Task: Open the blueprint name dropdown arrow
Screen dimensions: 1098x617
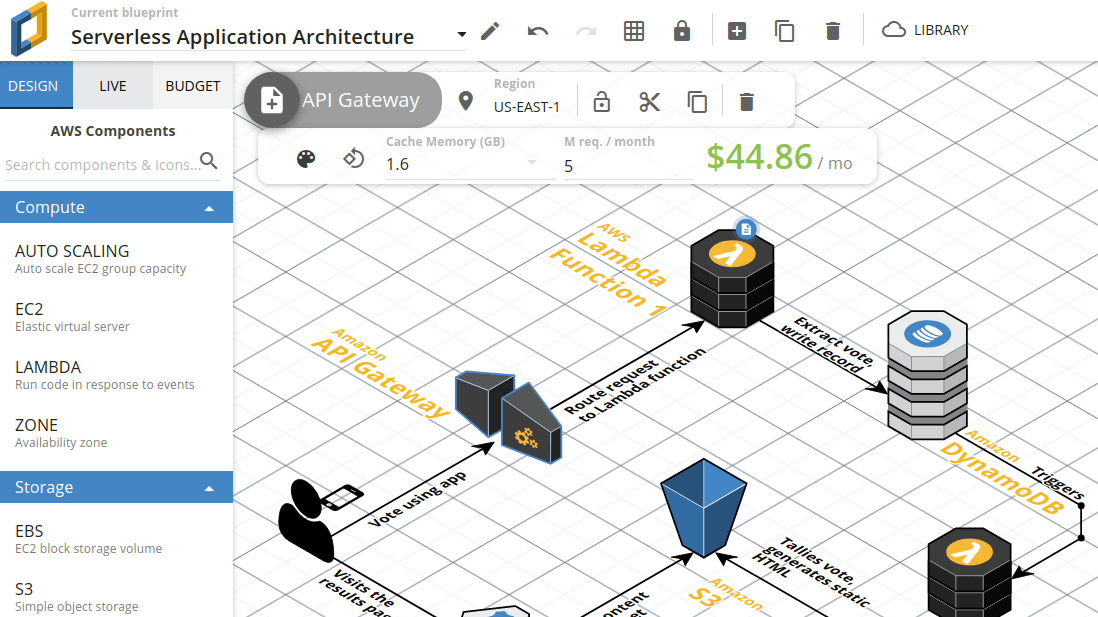Action: click(461, 34)
